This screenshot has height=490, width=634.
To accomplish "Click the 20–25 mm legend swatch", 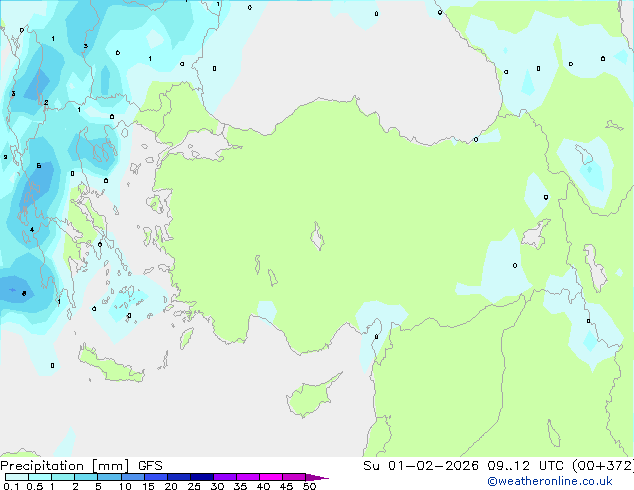I will point(179,477).
